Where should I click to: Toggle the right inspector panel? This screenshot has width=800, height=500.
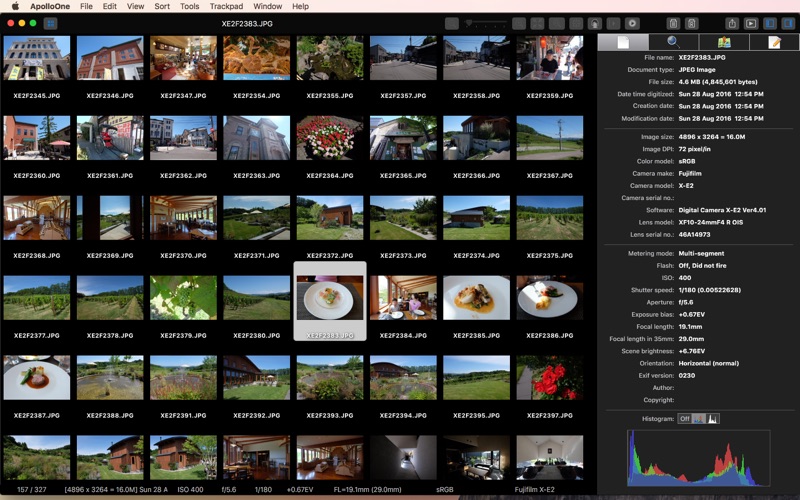pos(788,22)
